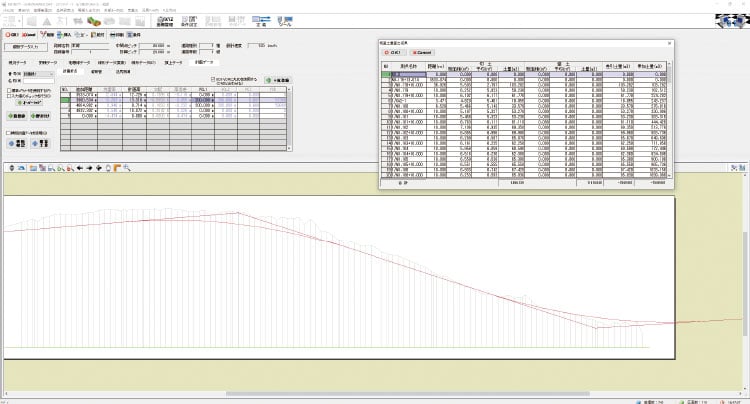Click the green calculation button above the table
The width and height of the screenshot is (750, 404).
pyautogui.click(x=277, y=80)
